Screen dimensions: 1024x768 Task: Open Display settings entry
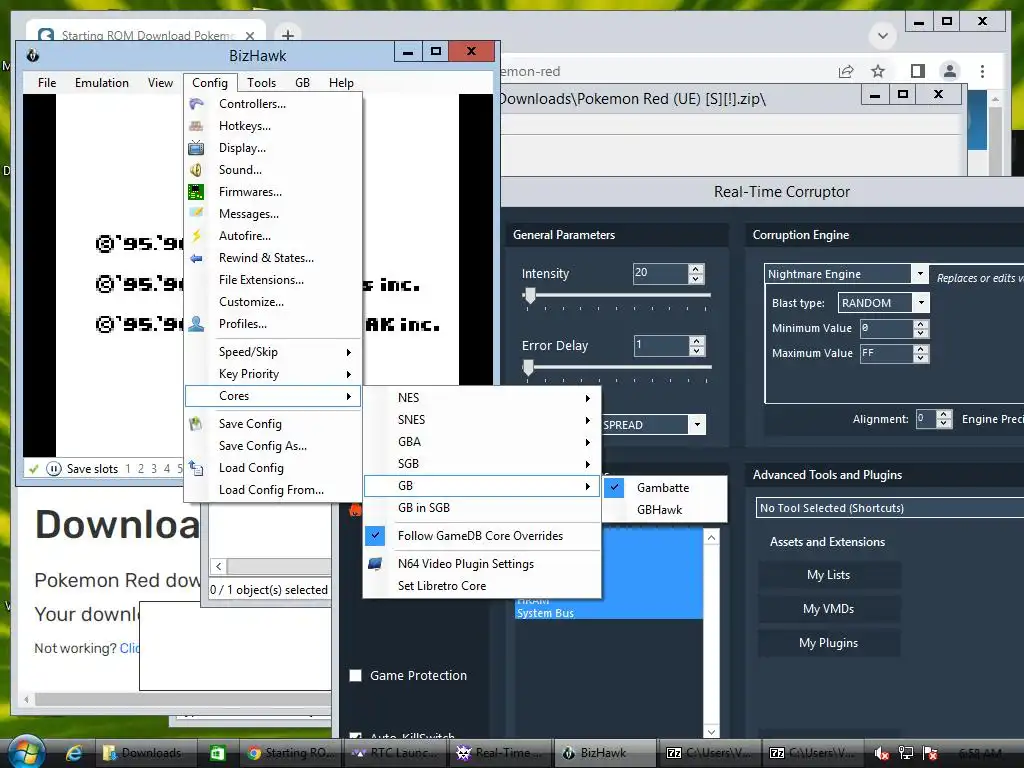[273, 148]
